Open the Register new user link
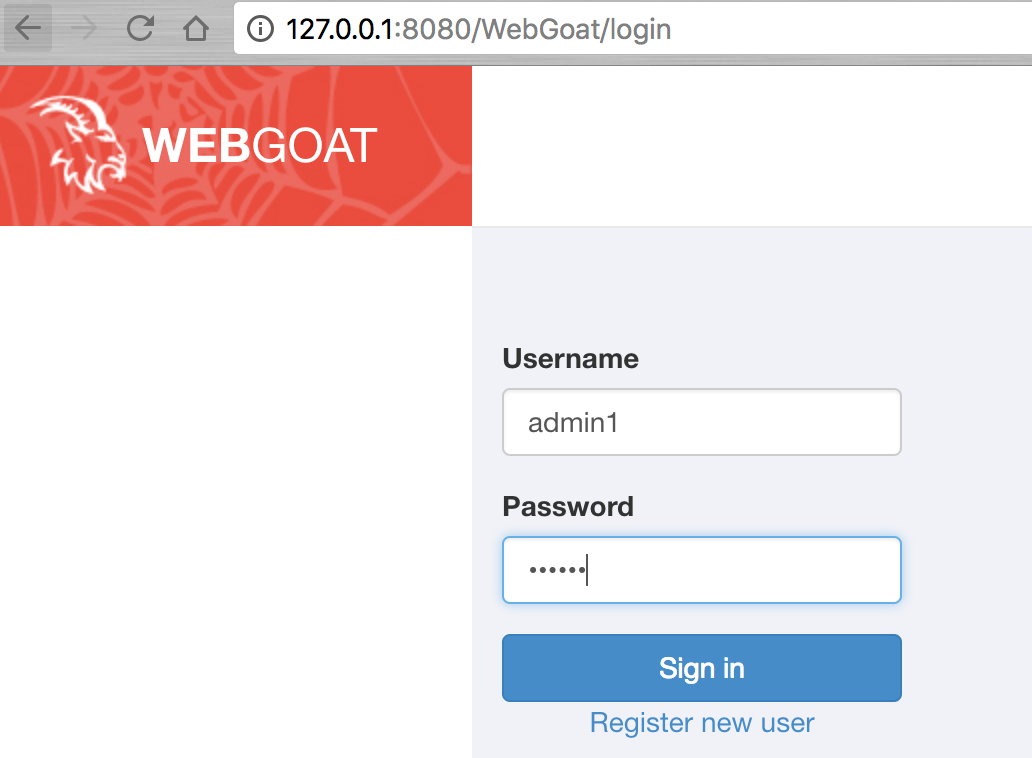The width and height of the screenshot is (1032, 758). [702, 722]
